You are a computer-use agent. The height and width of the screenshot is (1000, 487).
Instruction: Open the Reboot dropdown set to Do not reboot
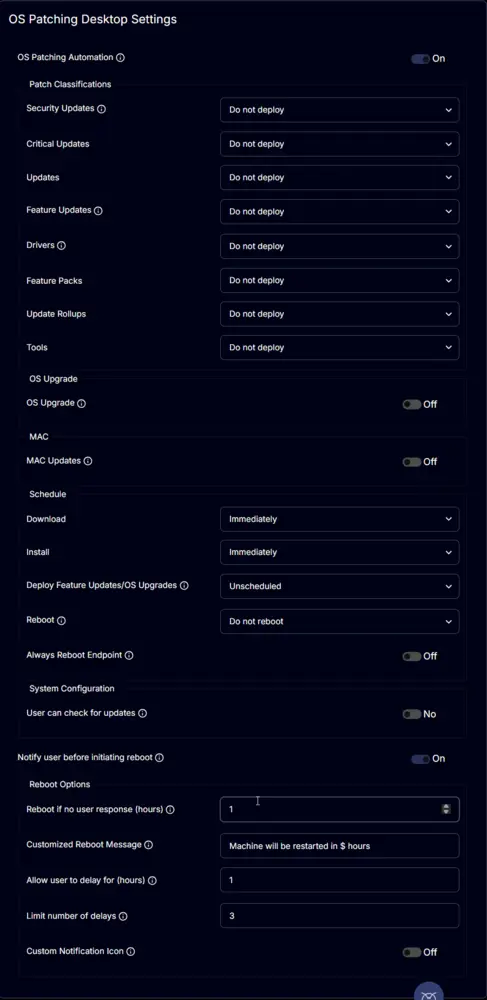340,621
